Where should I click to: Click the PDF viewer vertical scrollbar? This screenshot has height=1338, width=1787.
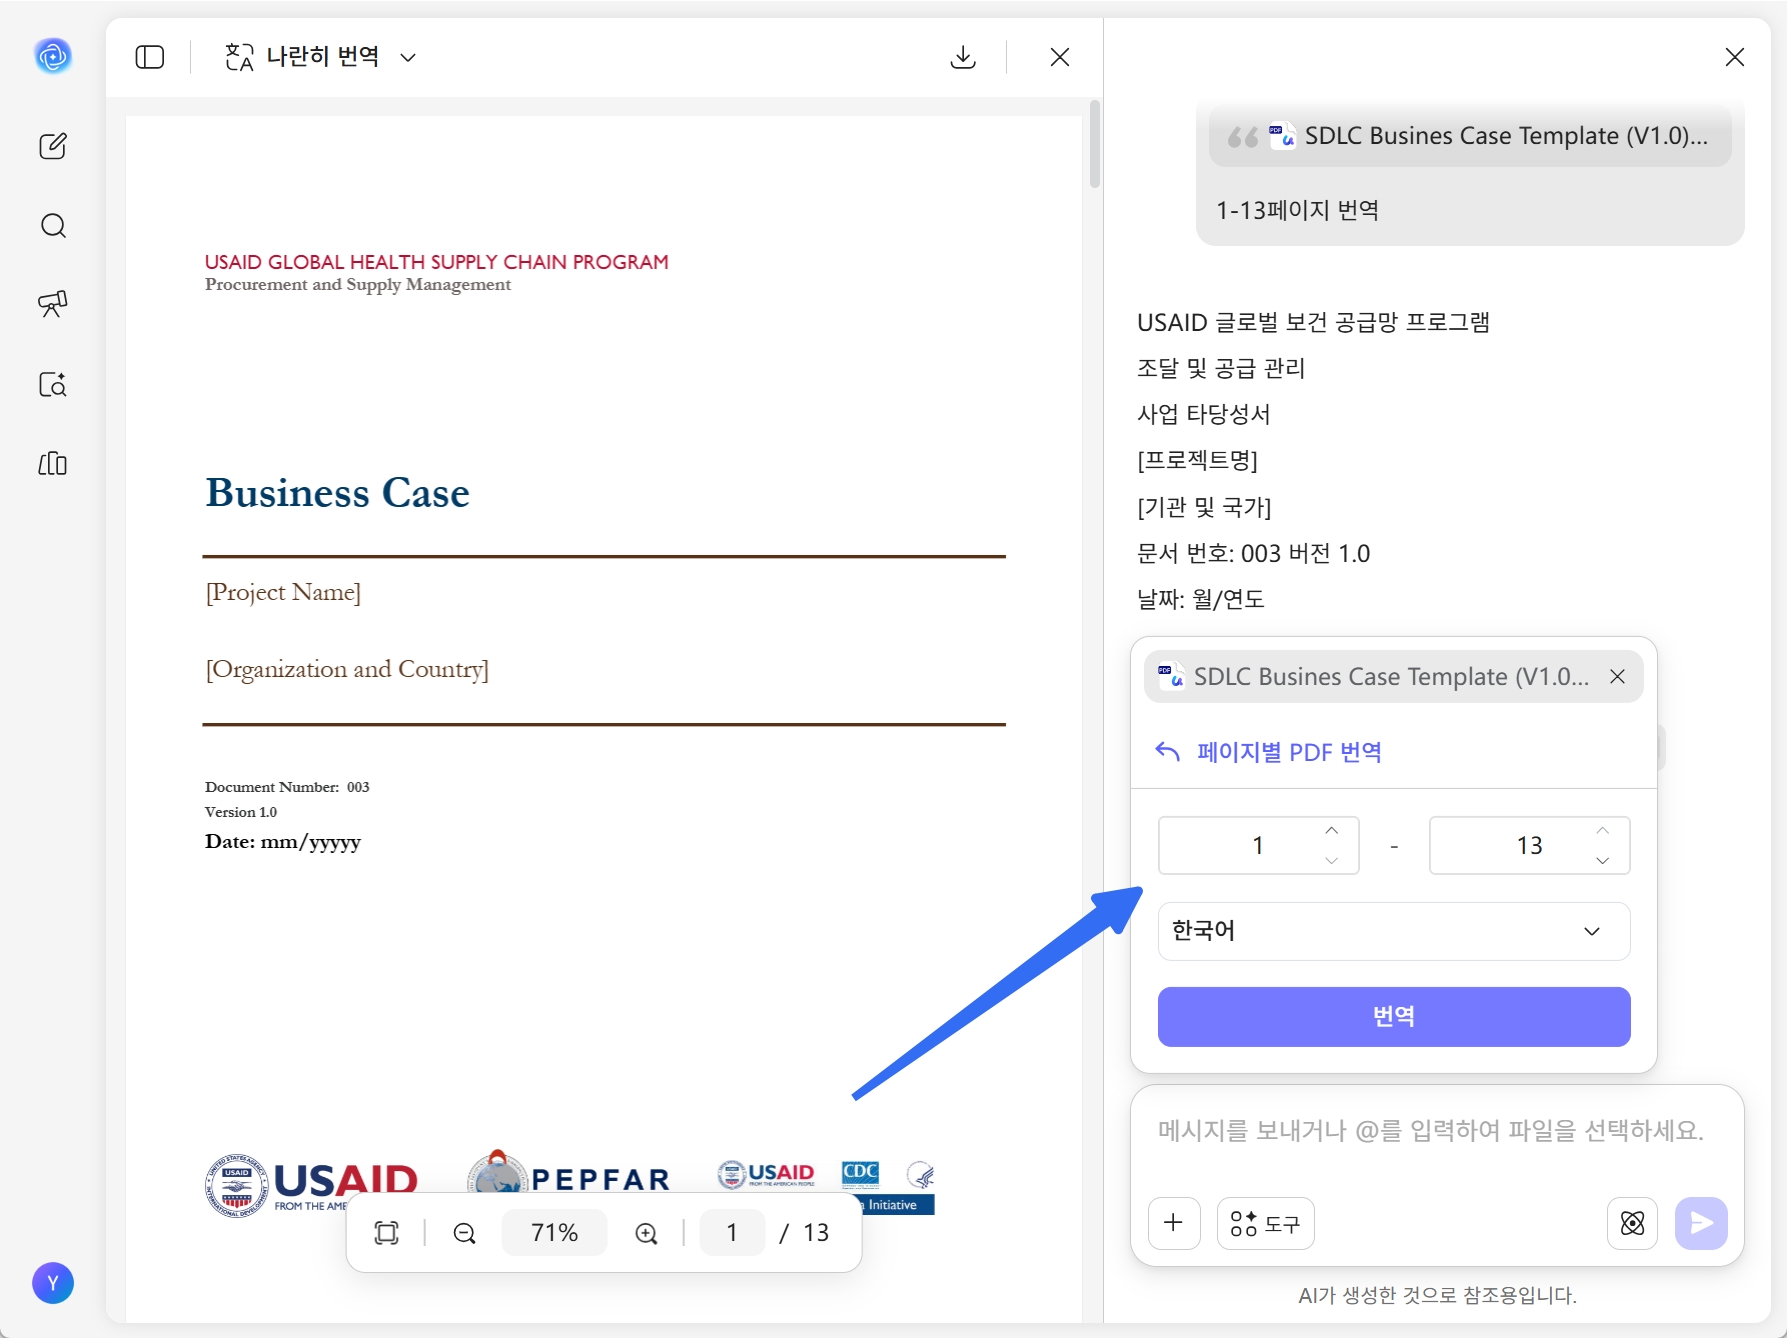pos(1095,144)
